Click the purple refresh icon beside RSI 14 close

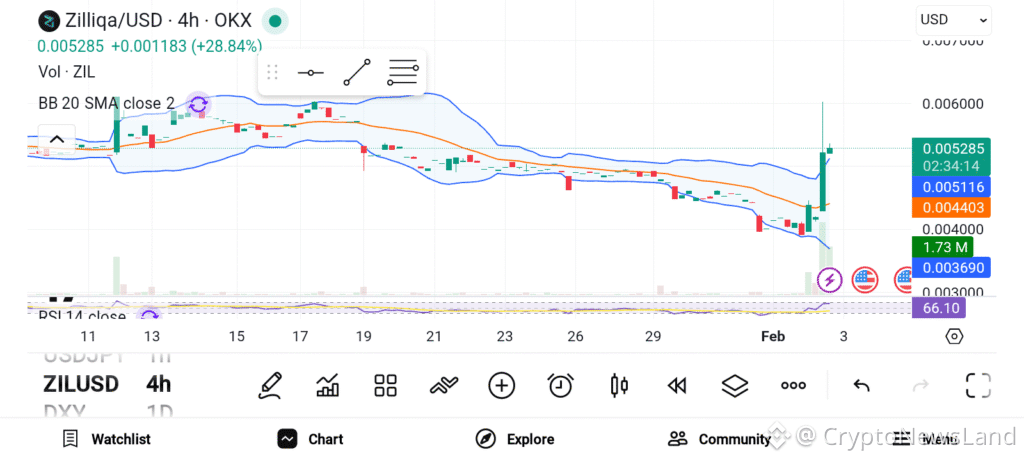click(x=150, y=315)
